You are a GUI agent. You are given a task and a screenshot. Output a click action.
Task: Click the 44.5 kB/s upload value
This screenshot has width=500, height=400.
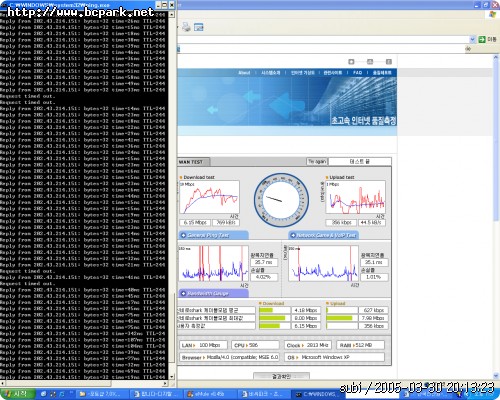point(372,222)
